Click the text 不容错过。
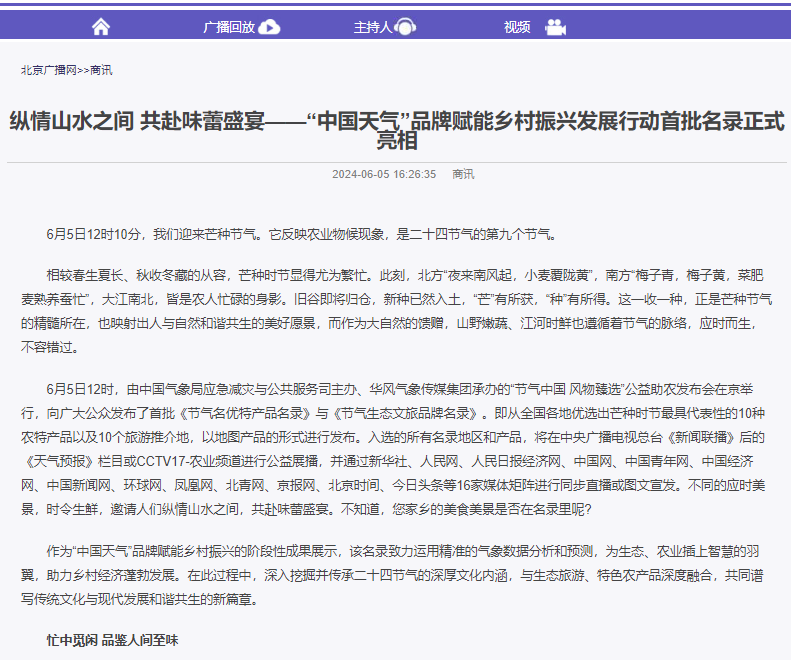791x660 pixels. [49, 347]
